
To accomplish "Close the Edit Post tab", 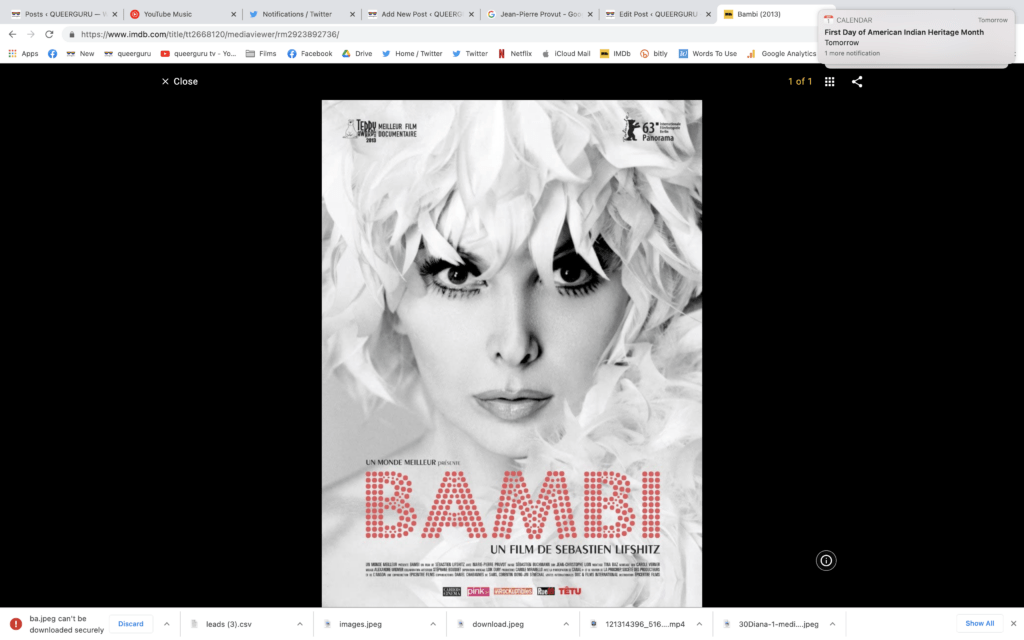I will click(x=709, y=14).
